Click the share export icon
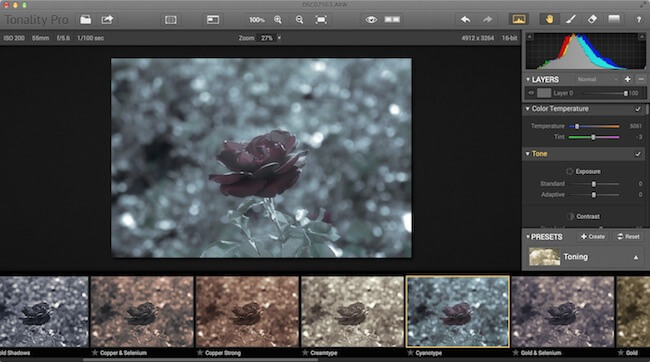The image size is (650, 362). 107,19
